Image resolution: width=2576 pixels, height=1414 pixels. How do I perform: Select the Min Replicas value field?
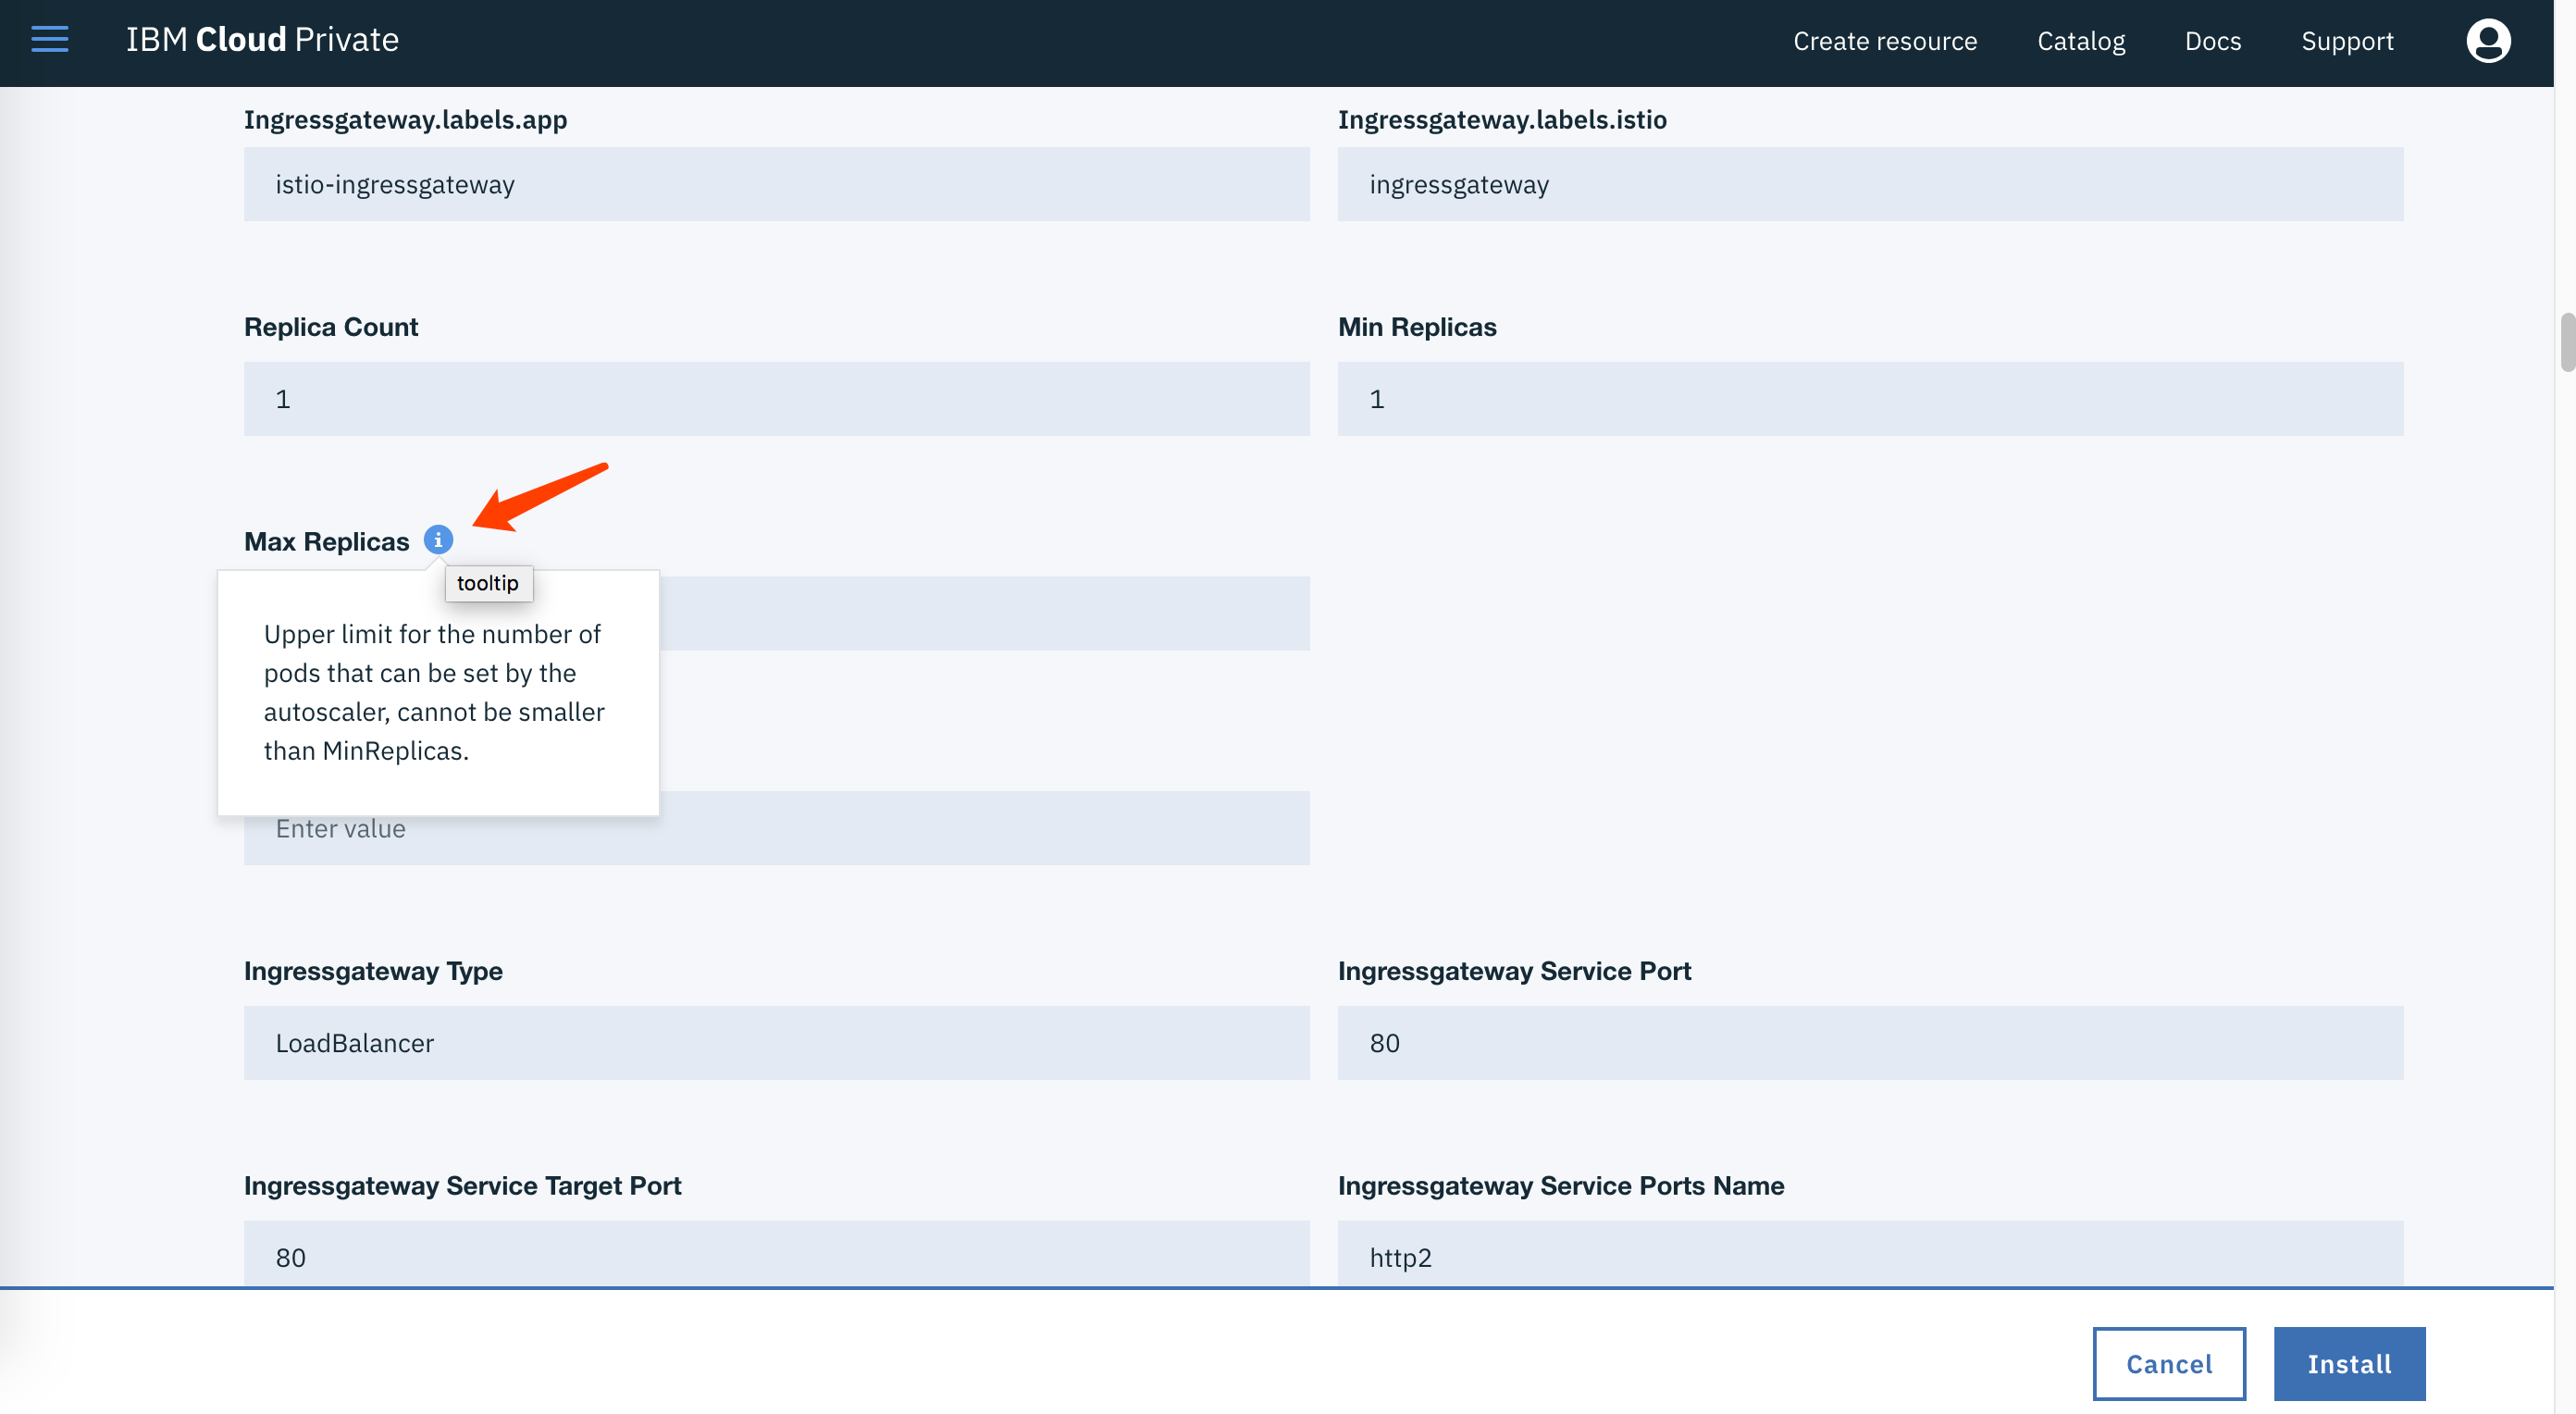coord(1870,398)
